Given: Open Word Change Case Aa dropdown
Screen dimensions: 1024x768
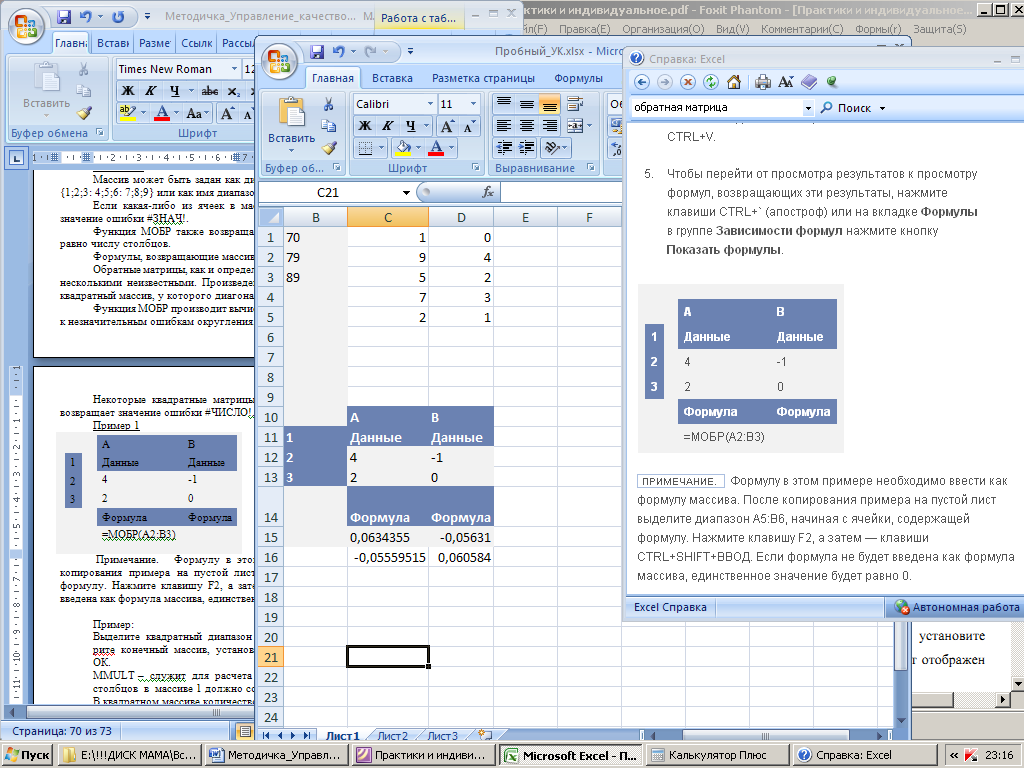Looking at the screenshot, I should pos(195,113).
